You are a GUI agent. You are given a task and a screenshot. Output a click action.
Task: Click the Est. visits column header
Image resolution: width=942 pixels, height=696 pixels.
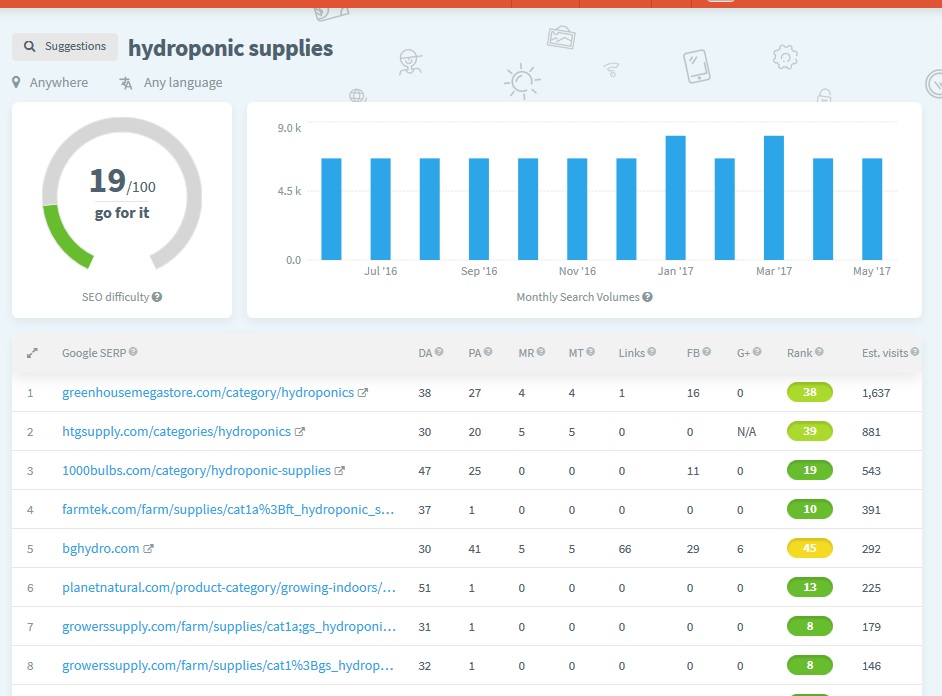(x=884, y=353)
